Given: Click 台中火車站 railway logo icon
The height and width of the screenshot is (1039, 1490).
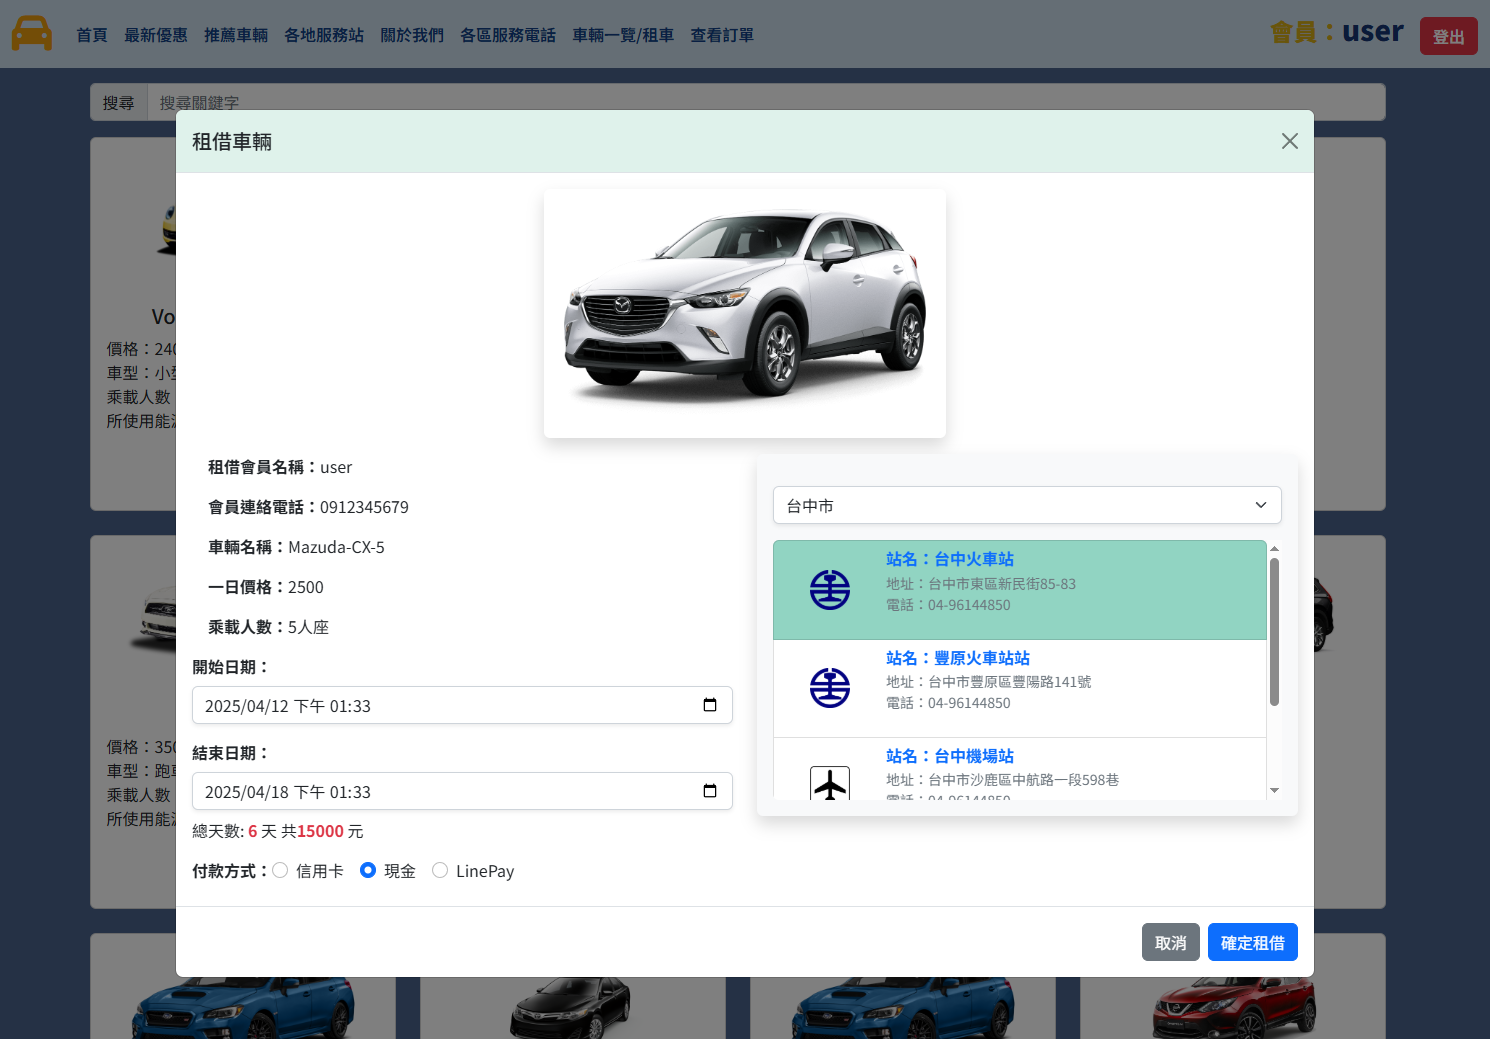Looking at the screenshot, I should [x=830, y=590].
